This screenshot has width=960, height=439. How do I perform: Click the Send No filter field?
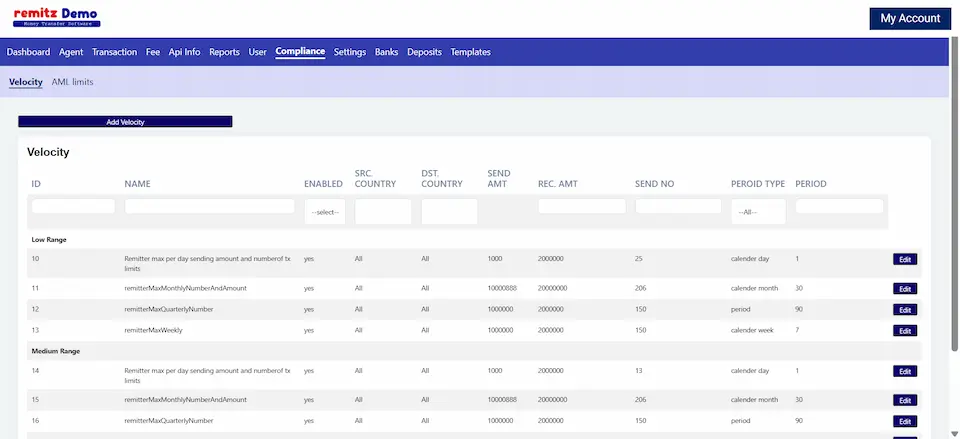(678, 206)
